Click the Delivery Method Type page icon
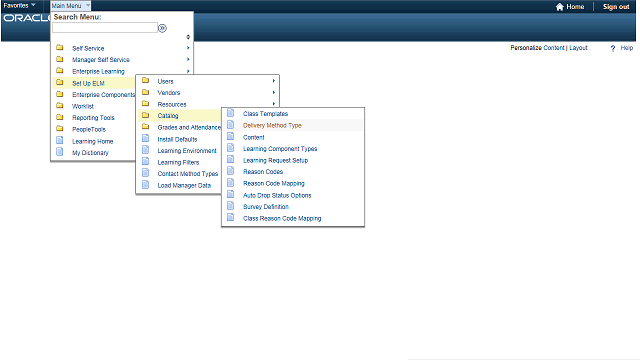The height and width of the screenshot is (360, 640). point(231,124)
